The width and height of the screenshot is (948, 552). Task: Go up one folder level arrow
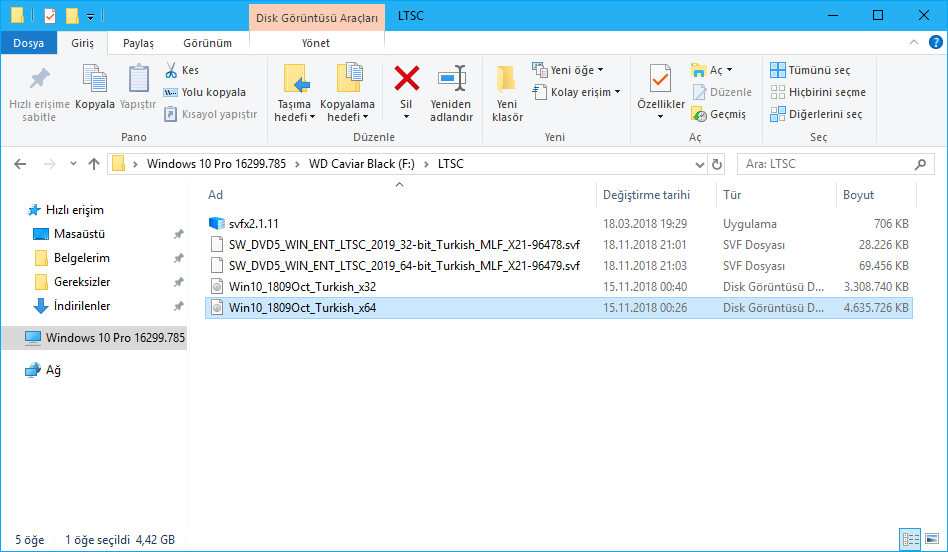(x=94, y=164)
